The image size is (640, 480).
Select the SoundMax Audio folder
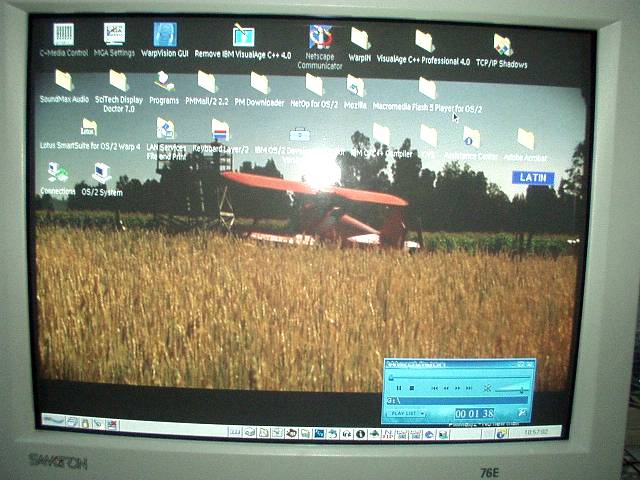pos(64,80)
